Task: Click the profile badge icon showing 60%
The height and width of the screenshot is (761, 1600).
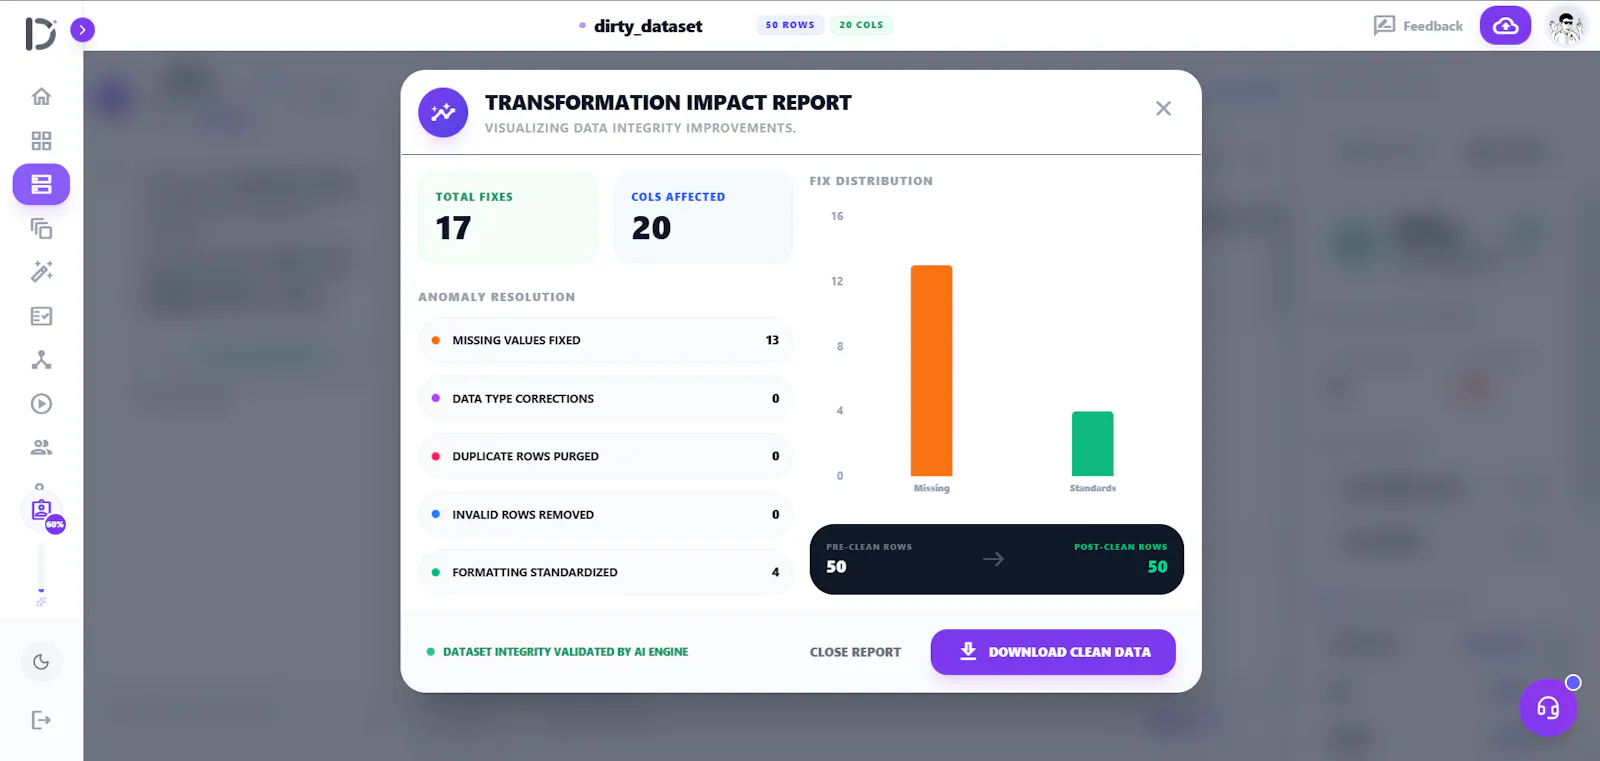Action: click(x=43, y=512)
